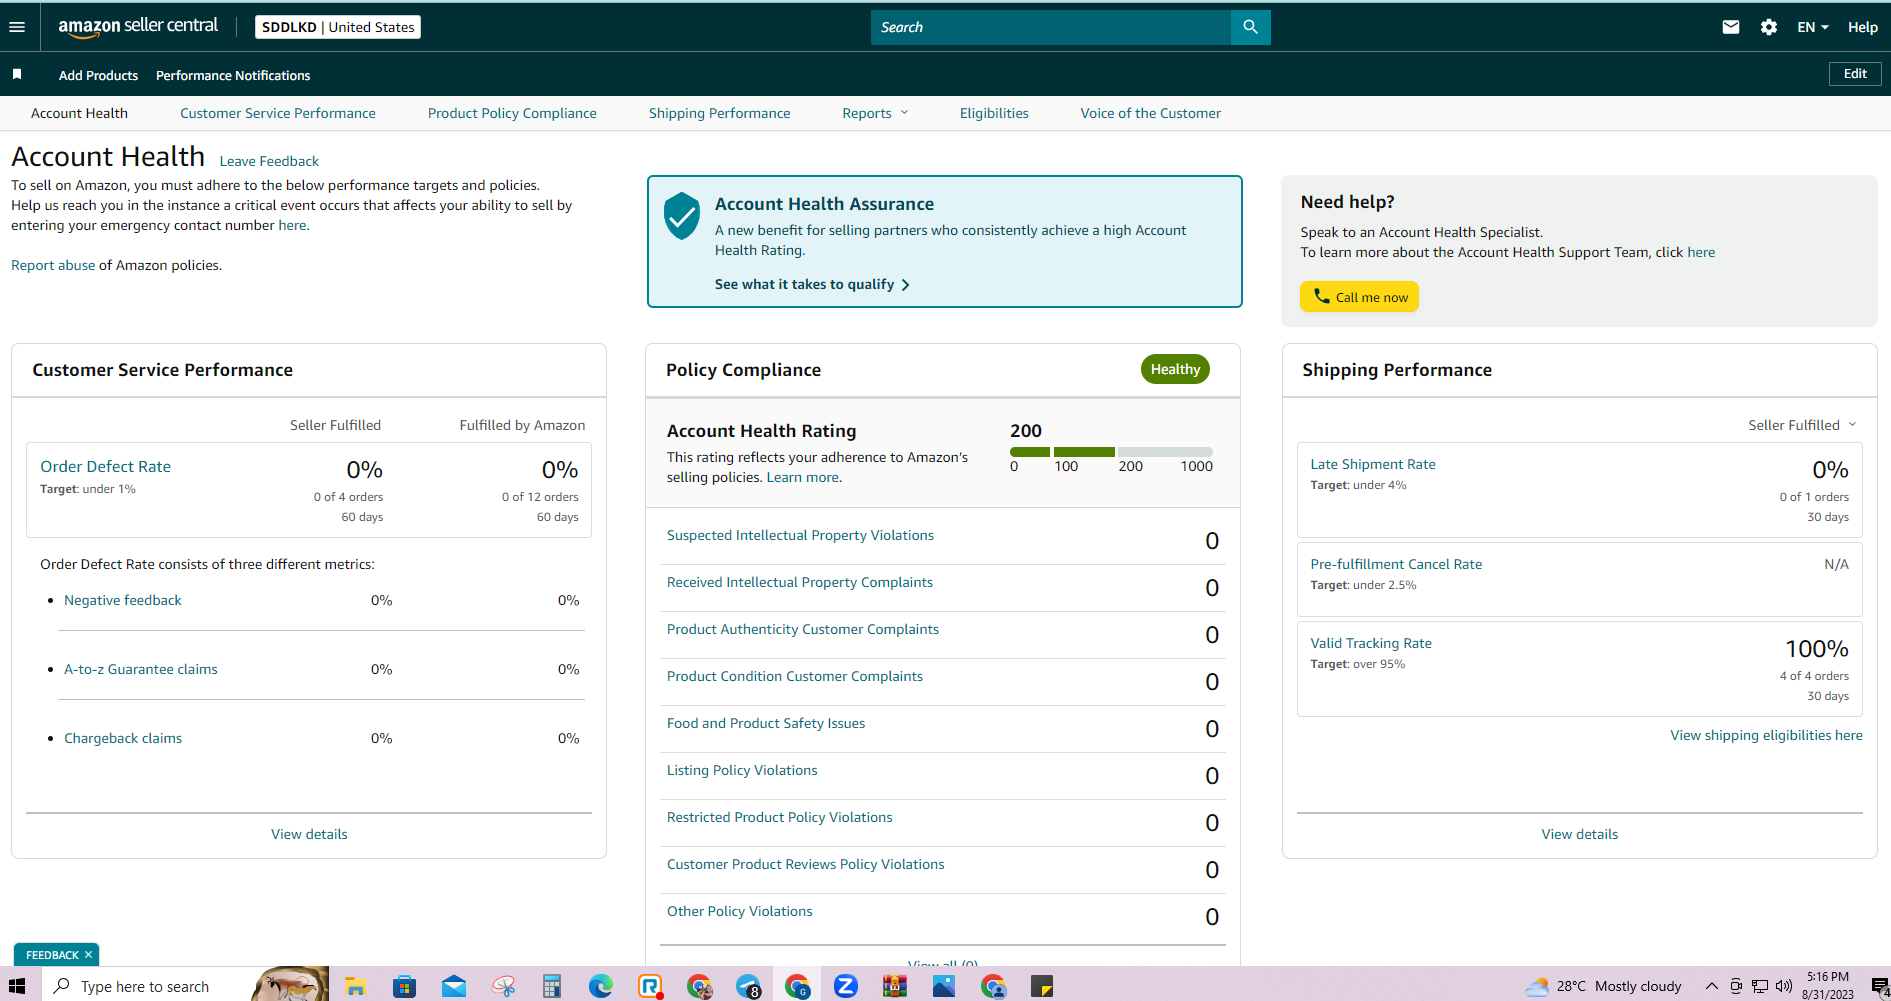This screenshot has height=1001, width=1891.
Task: Open the Windows notification center
Action: (x=1880, y=986)
